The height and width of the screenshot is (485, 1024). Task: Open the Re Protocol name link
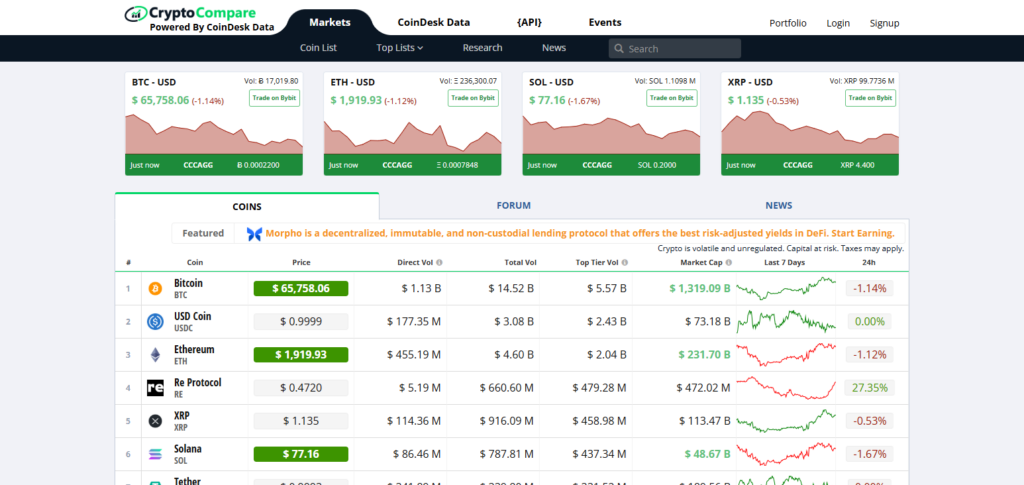(x=197, y=383)
